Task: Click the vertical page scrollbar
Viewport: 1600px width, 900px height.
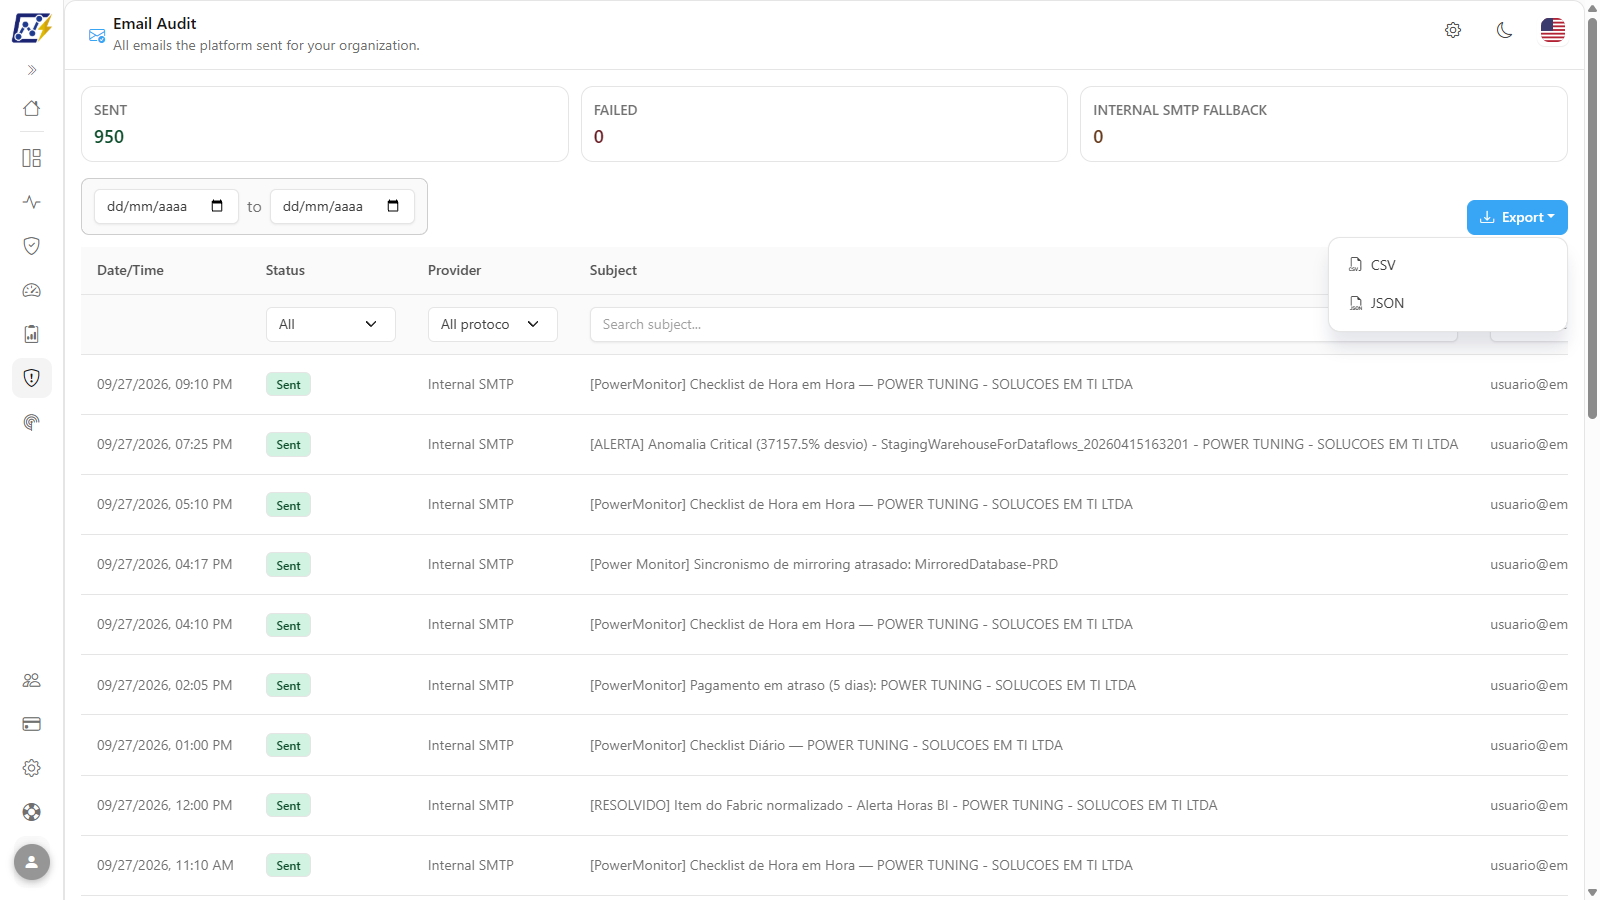Action: 1592,220
